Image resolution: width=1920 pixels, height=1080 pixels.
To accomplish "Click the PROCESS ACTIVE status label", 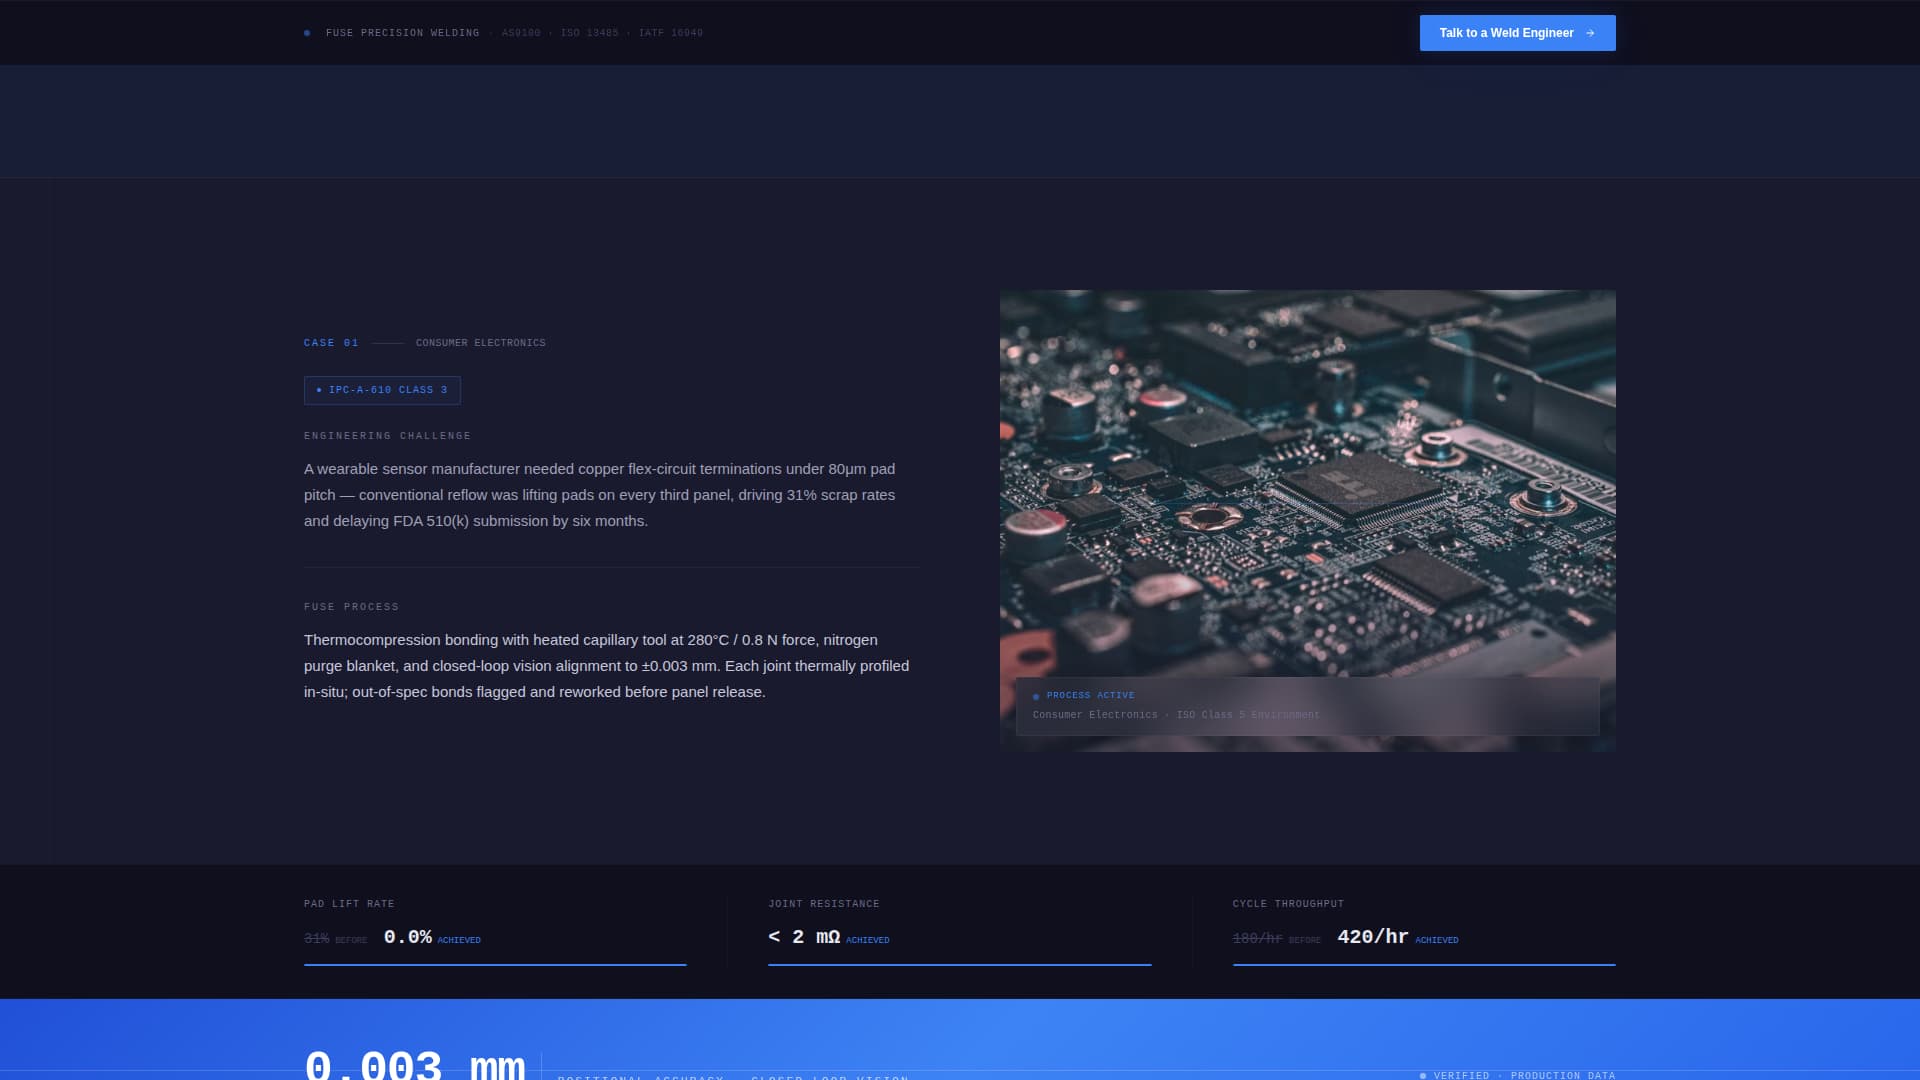I will point(1090,695).
